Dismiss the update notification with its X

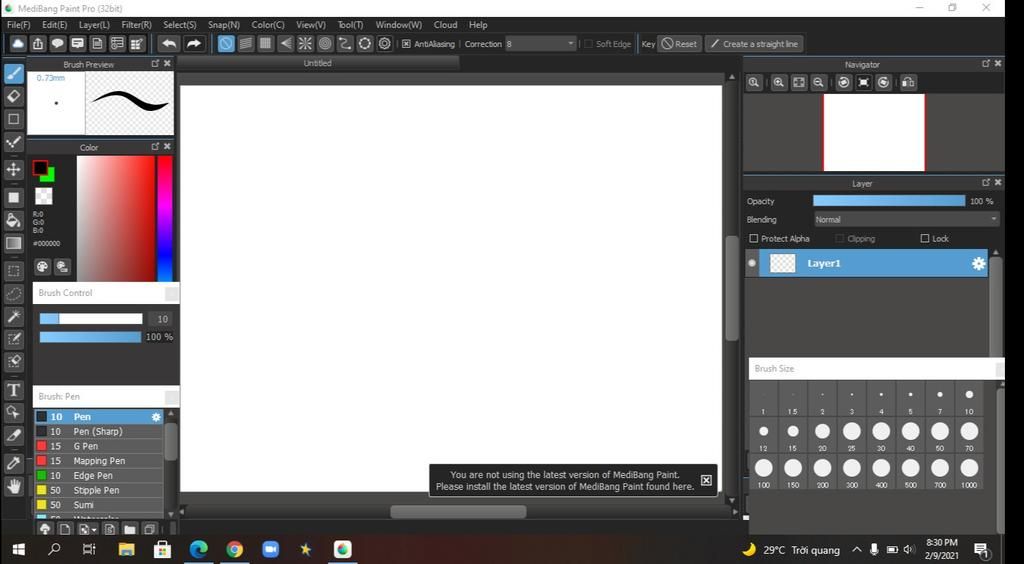click(706, 480)
